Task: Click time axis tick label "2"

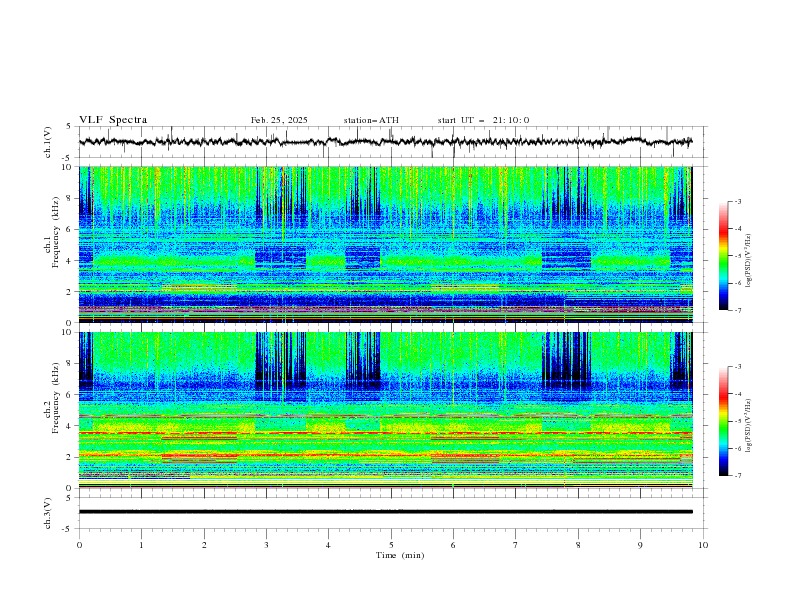Action: tap(204, 545)
